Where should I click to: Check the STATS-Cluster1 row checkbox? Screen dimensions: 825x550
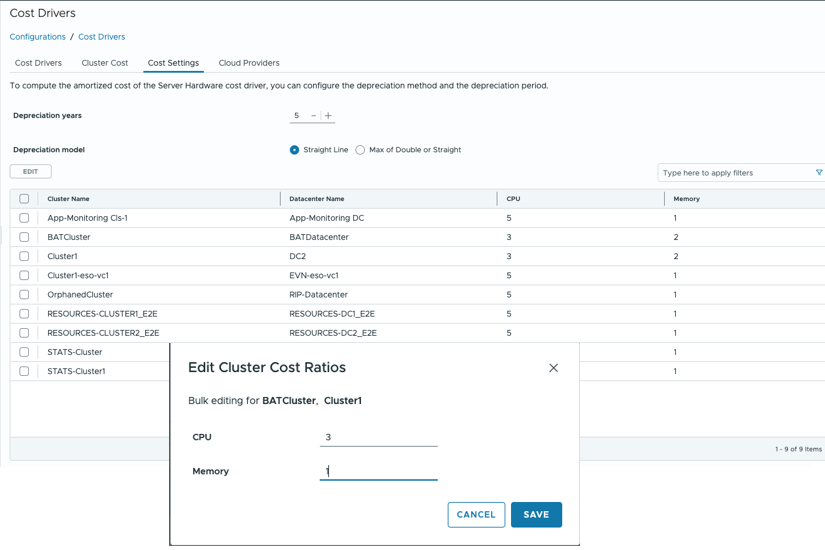24,371
